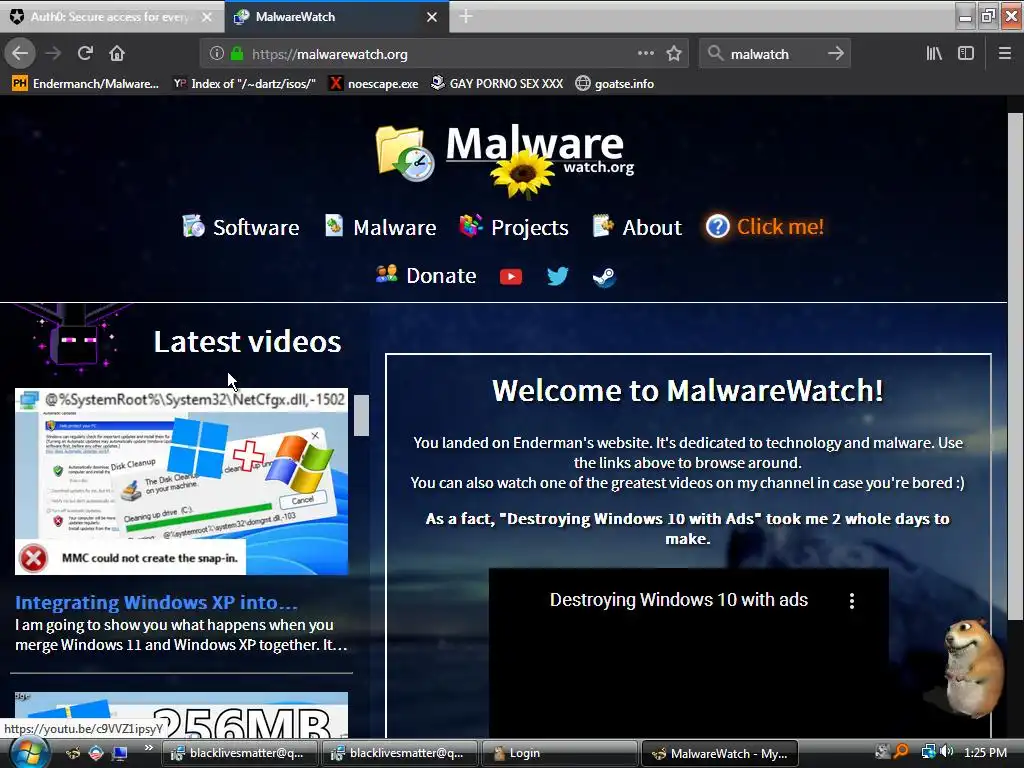This screenshot has width=1024, height=768.
Task: Show site information via the info icon
Action: click(217, 54)
